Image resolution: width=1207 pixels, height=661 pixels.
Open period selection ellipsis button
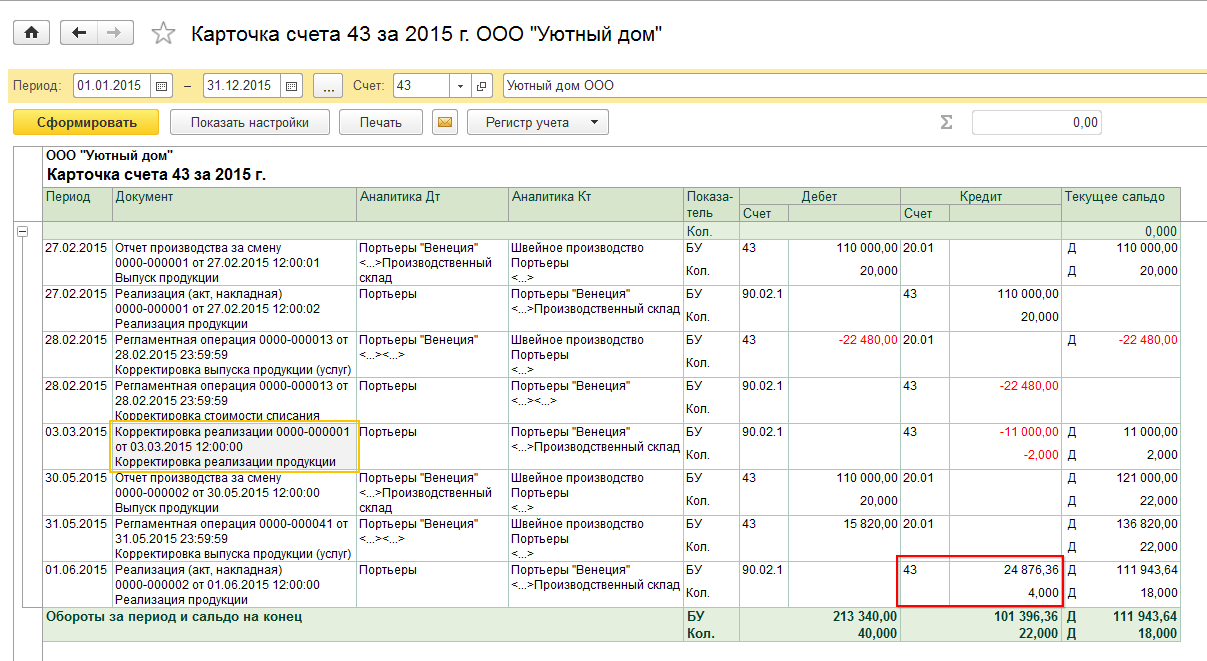tap(328, 86)
